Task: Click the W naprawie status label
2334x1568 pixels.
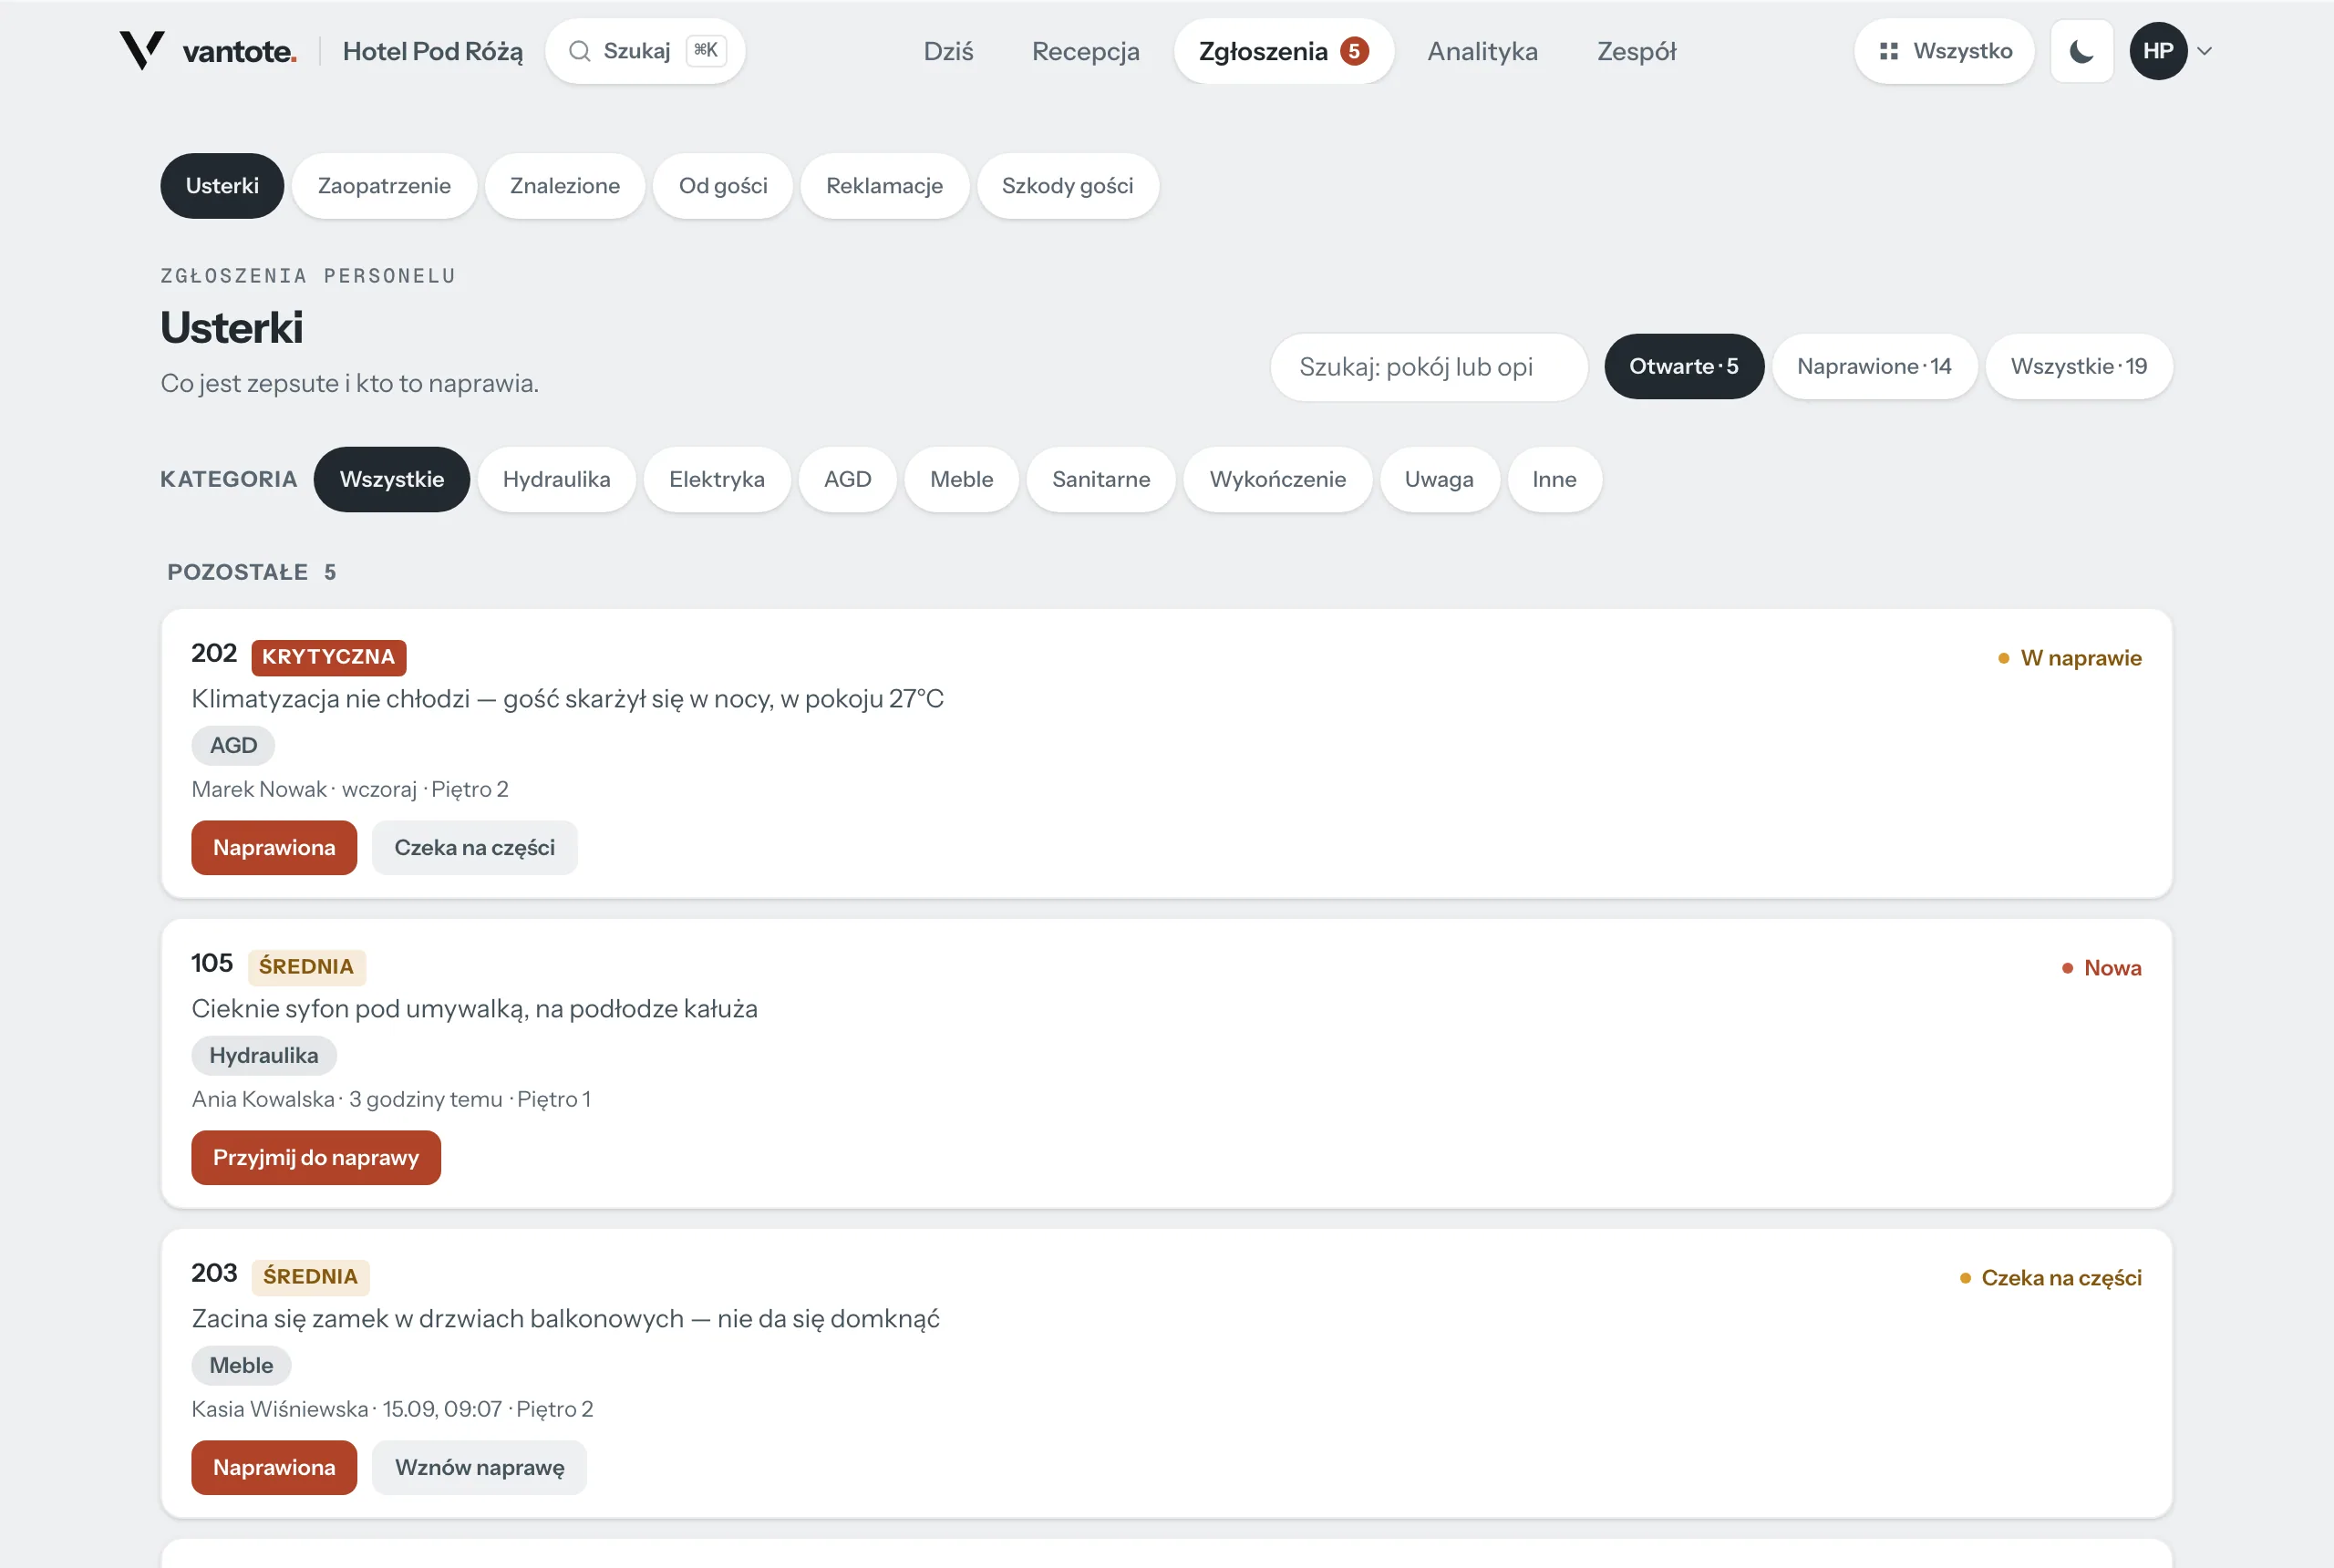Action: [2070, 658]
